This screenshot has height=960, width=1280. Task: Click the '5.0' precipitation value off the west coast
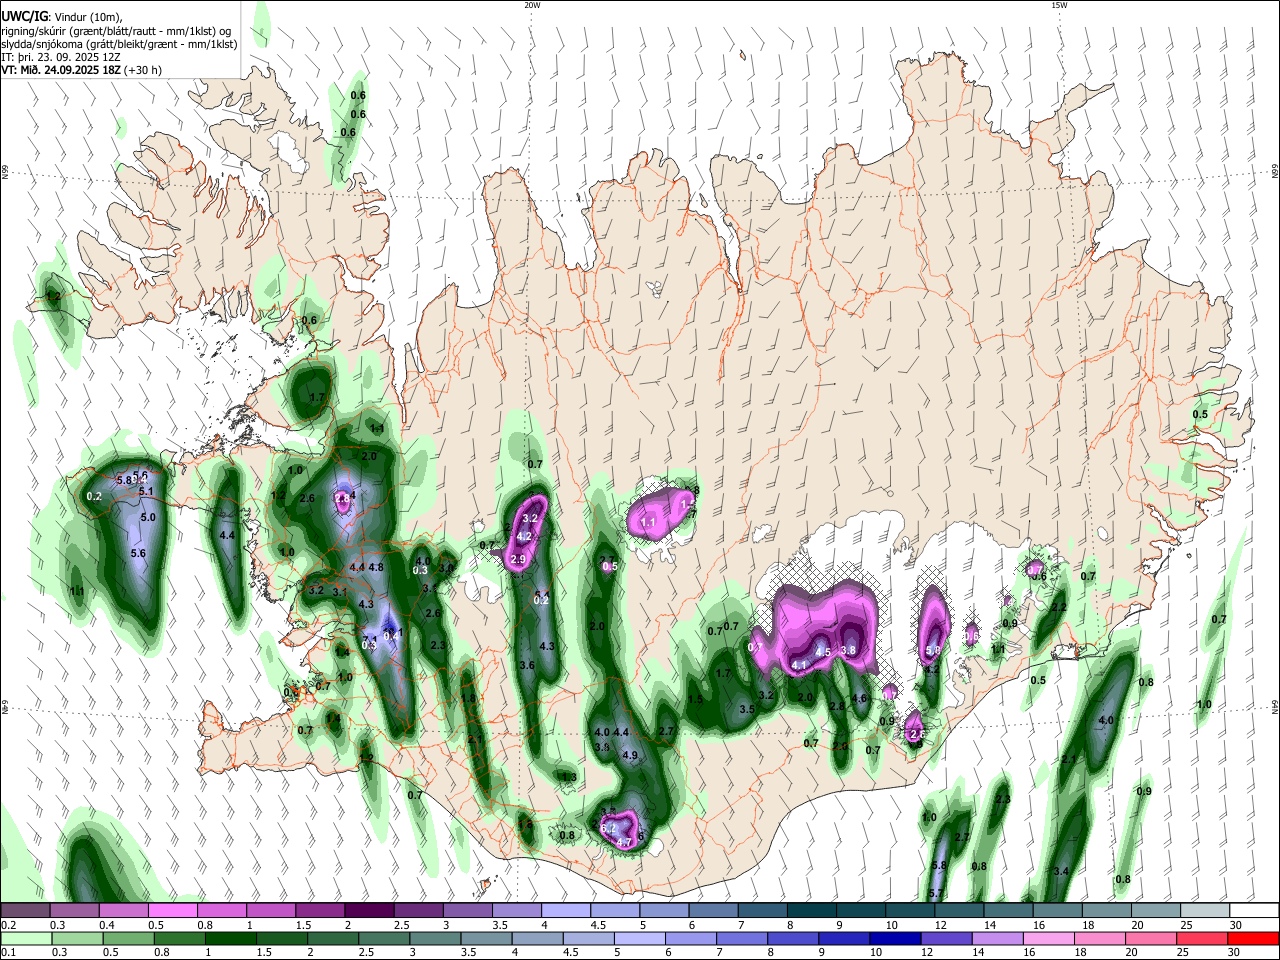(x=148, y=517)
